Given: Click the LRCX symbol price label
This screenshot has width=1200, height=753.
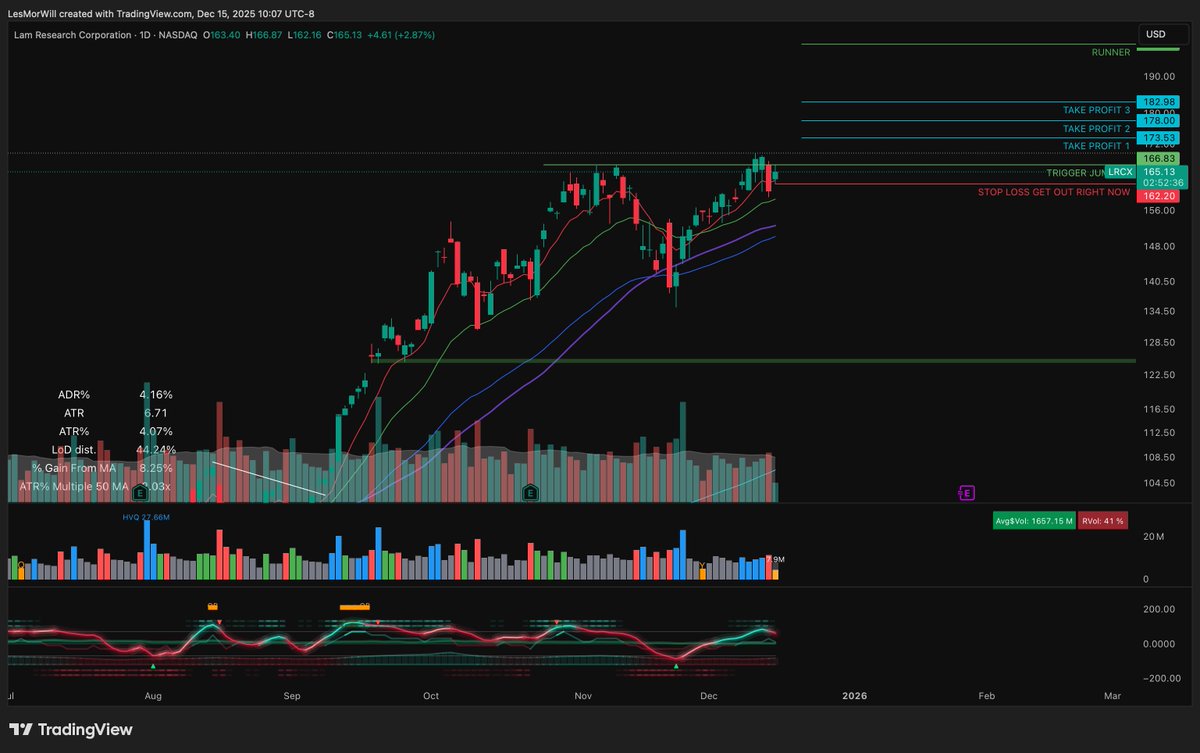Looking at the screenshot, I should point(1121,172).
